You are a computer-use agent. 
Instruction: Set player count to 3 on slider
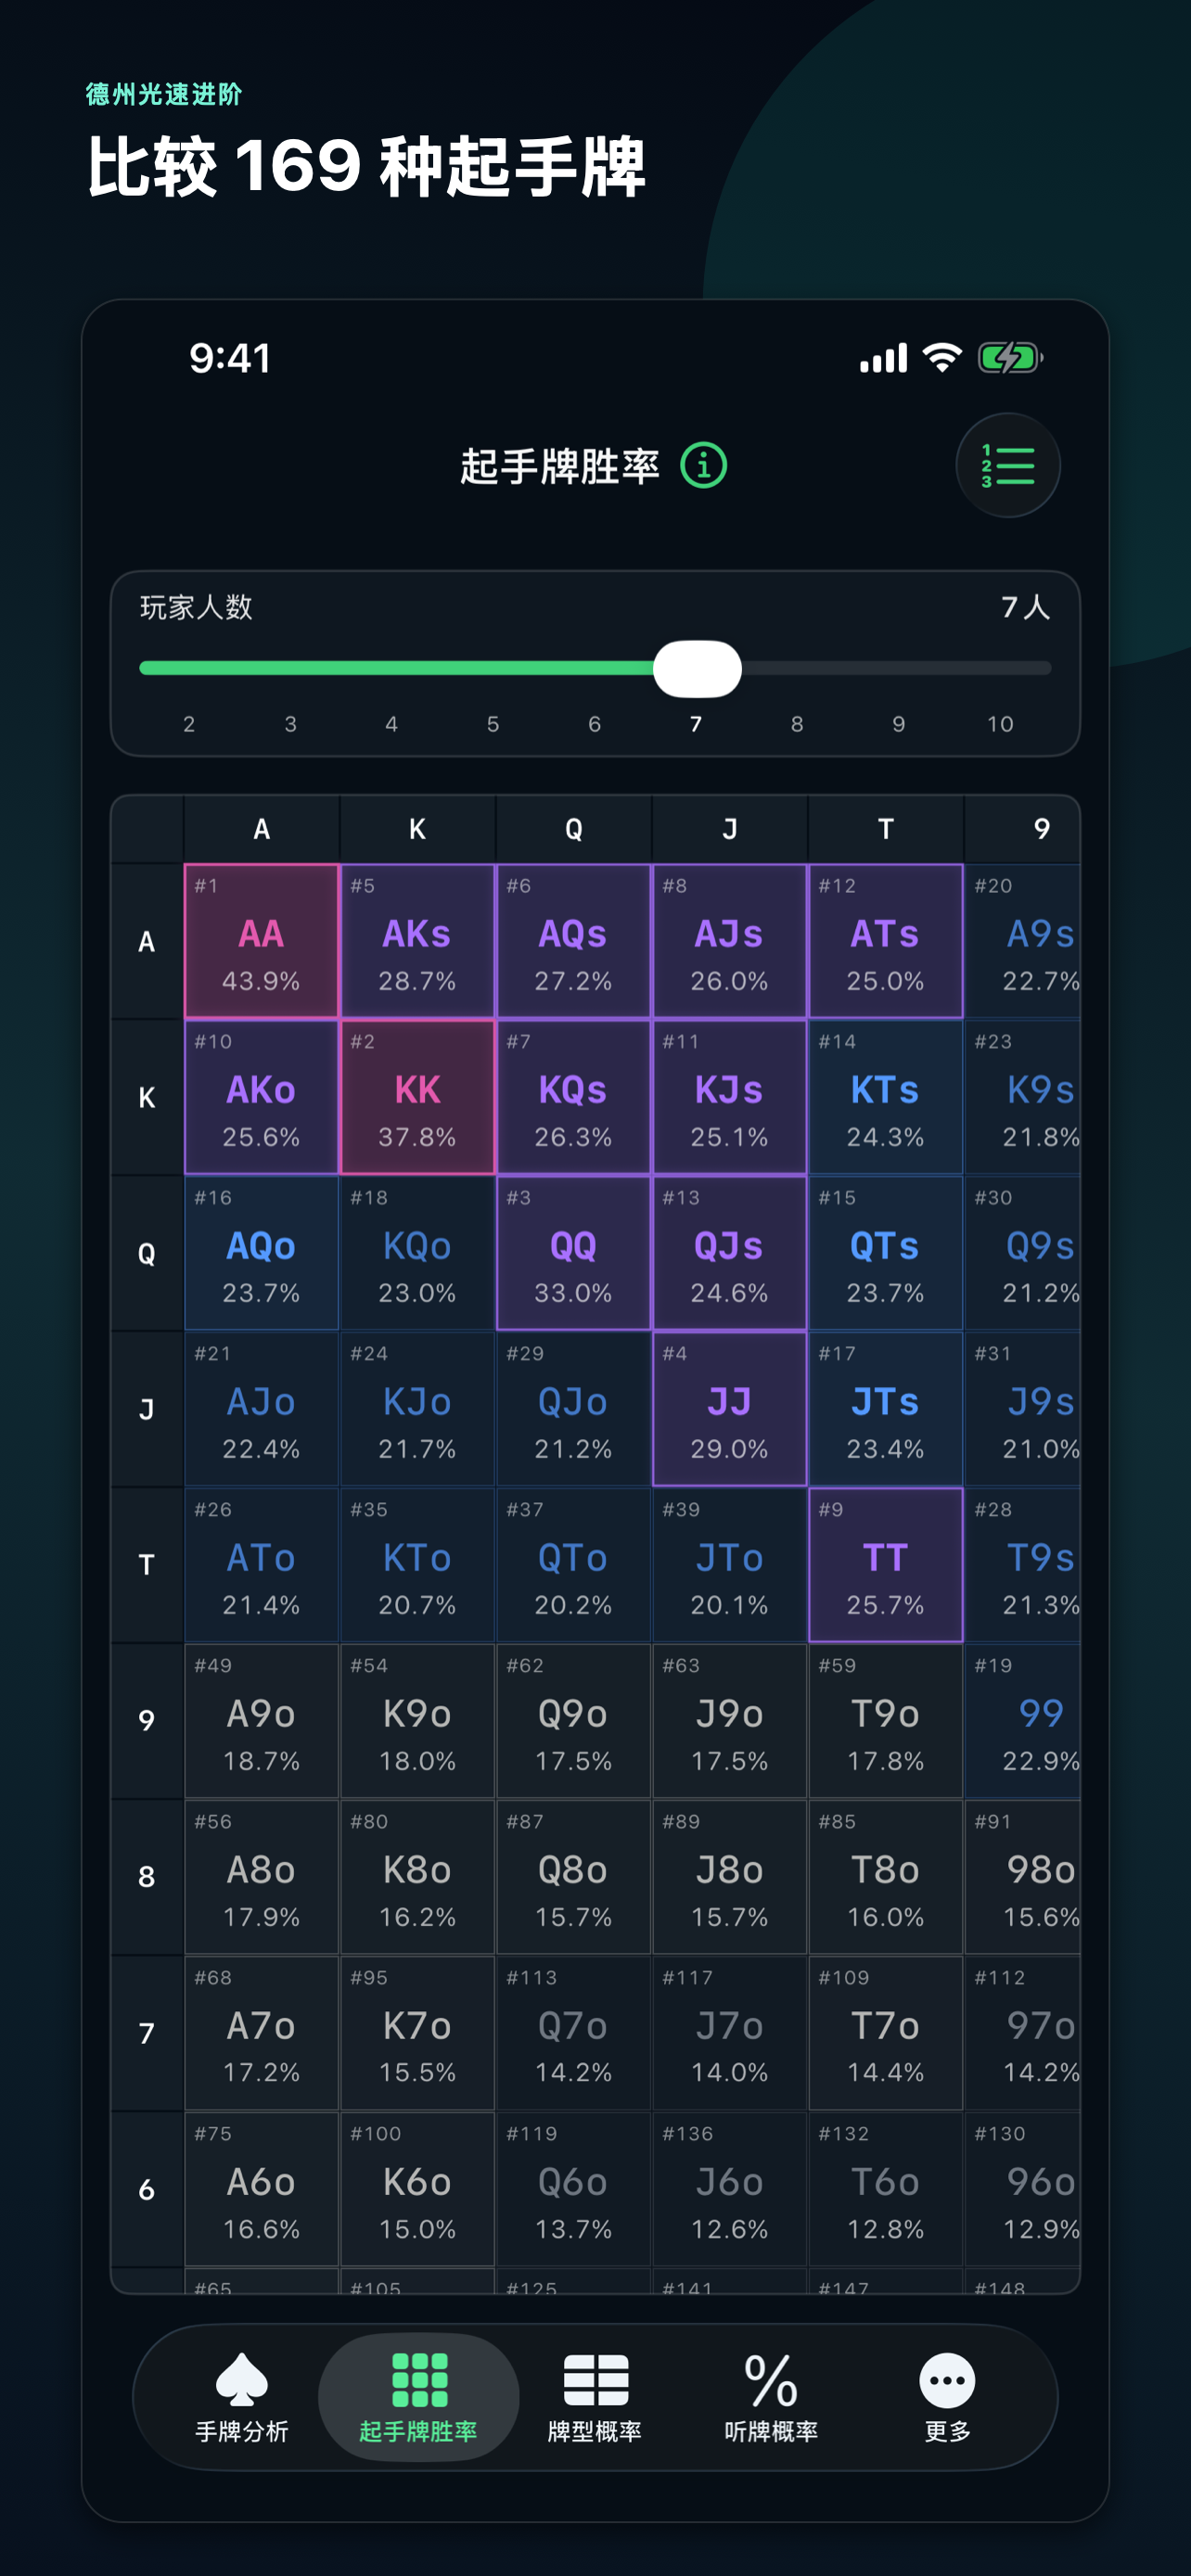pos(290,724)
